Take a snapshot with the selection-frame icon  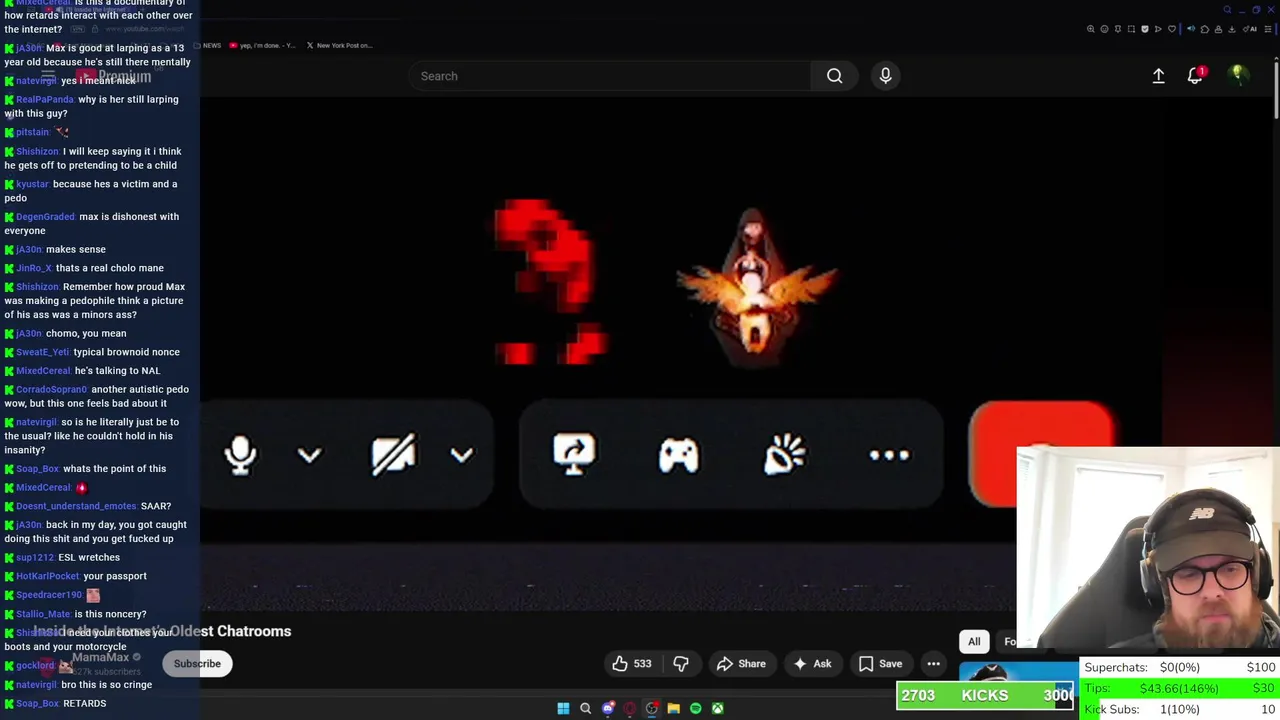click(1131, 29)
